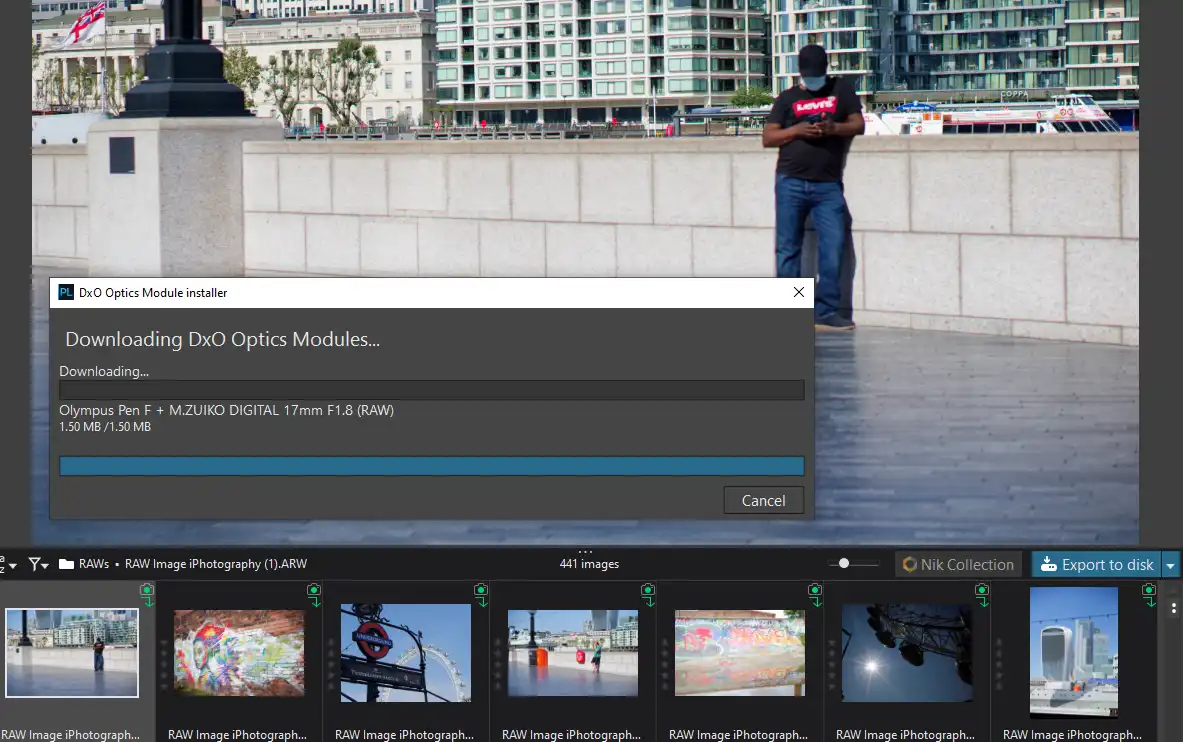Viewport: 1183px width, 742px height.
Task: Select the Underground sign and Ferris wheel thumbnail
Action: pyautogui.click(x=406, y=653)
